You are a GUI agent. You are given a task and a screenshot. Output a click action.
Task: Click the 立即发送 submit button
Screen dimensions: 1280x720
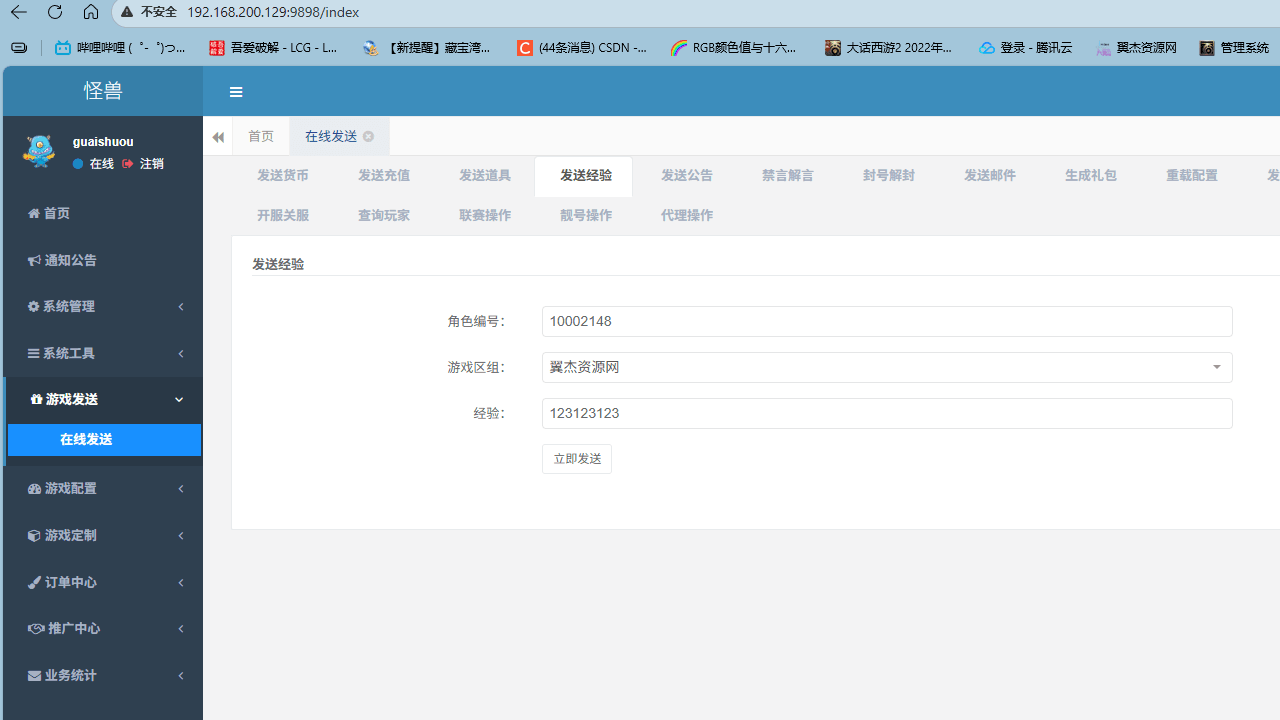(576, 458)
